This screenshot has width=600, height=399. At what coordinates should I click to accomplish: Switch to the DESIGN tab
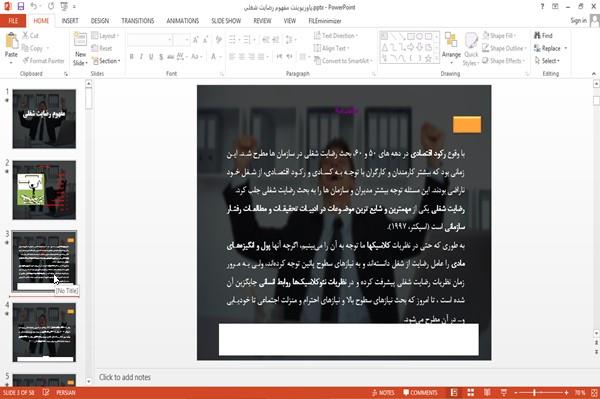coord(100,21)
